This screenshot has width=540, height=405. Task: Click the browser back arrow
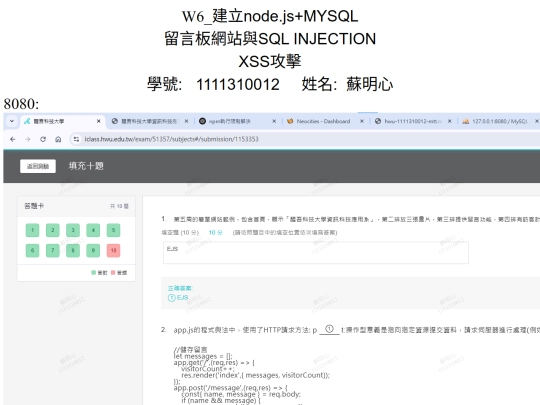[13, 139]
